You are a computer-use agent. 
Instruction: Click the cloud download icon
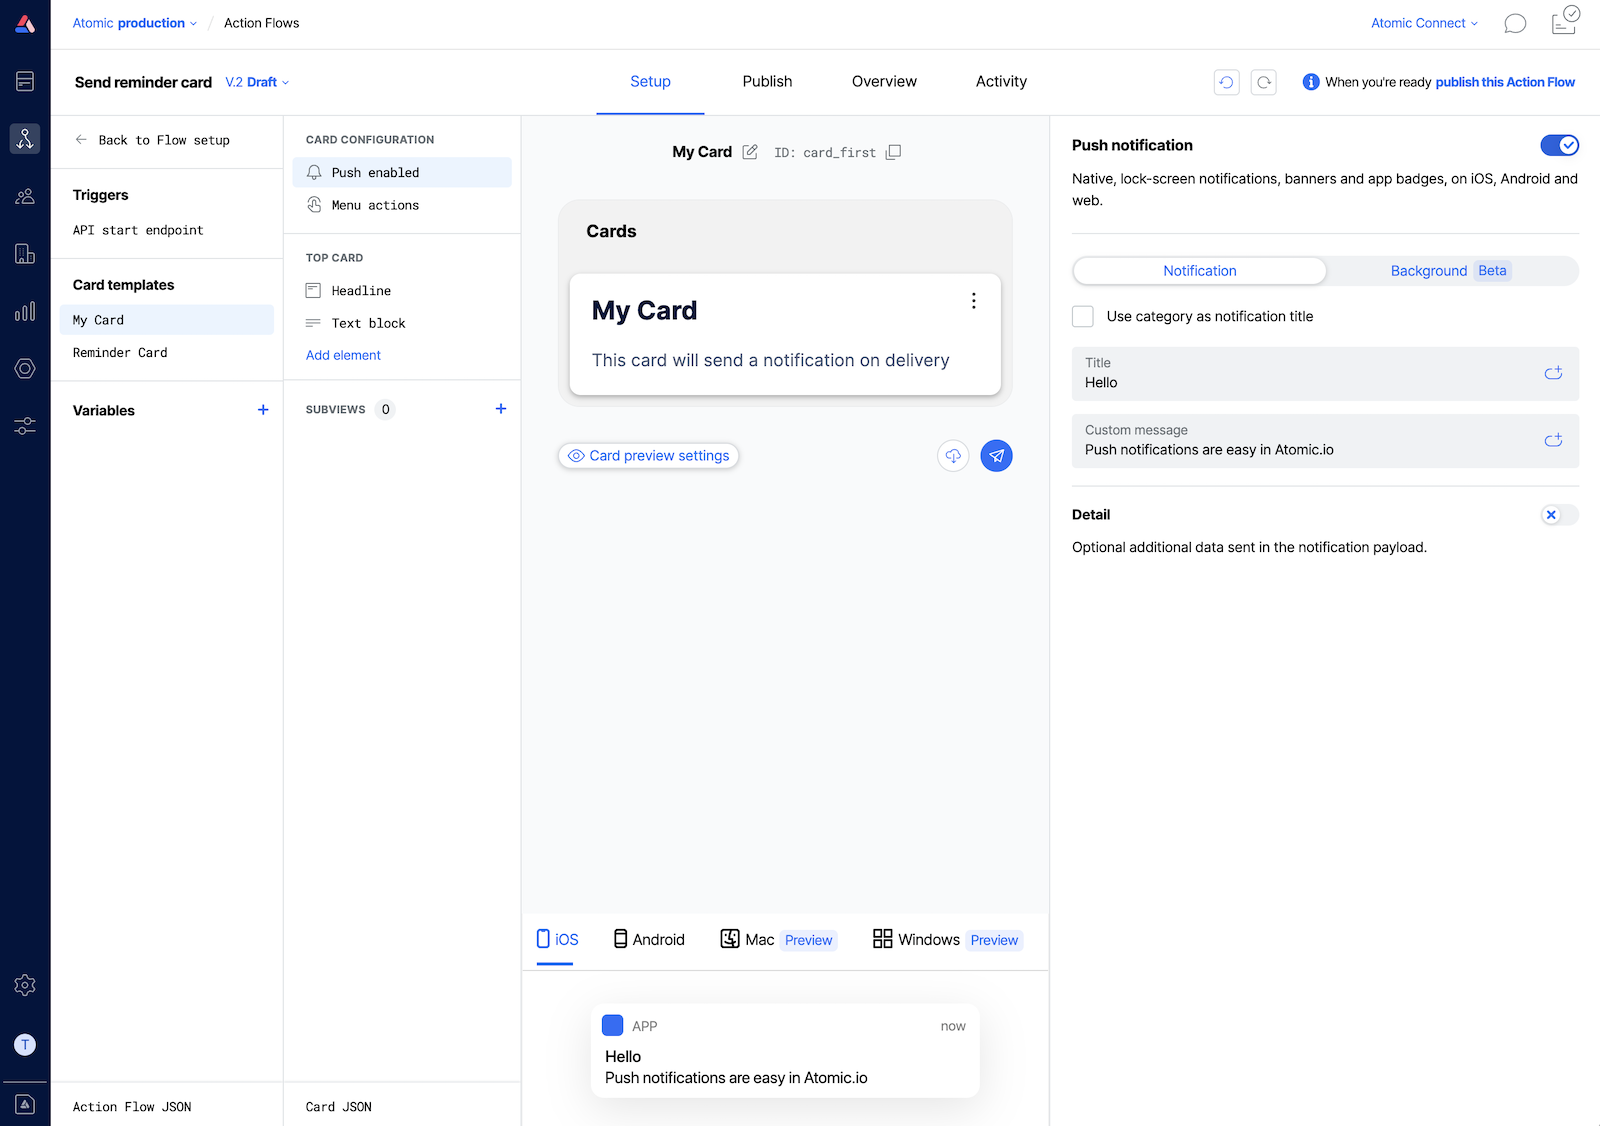tap(953, 456)
